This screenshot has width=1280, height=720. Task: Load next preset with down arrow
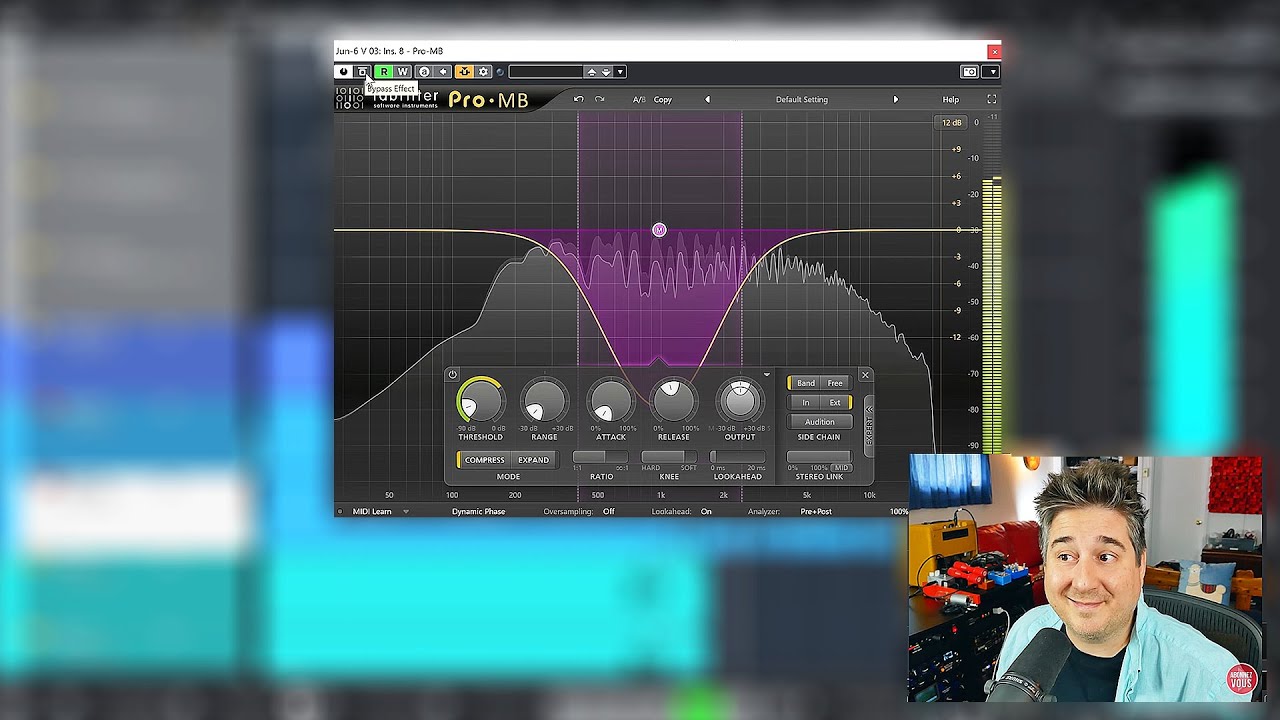[606, 72]
